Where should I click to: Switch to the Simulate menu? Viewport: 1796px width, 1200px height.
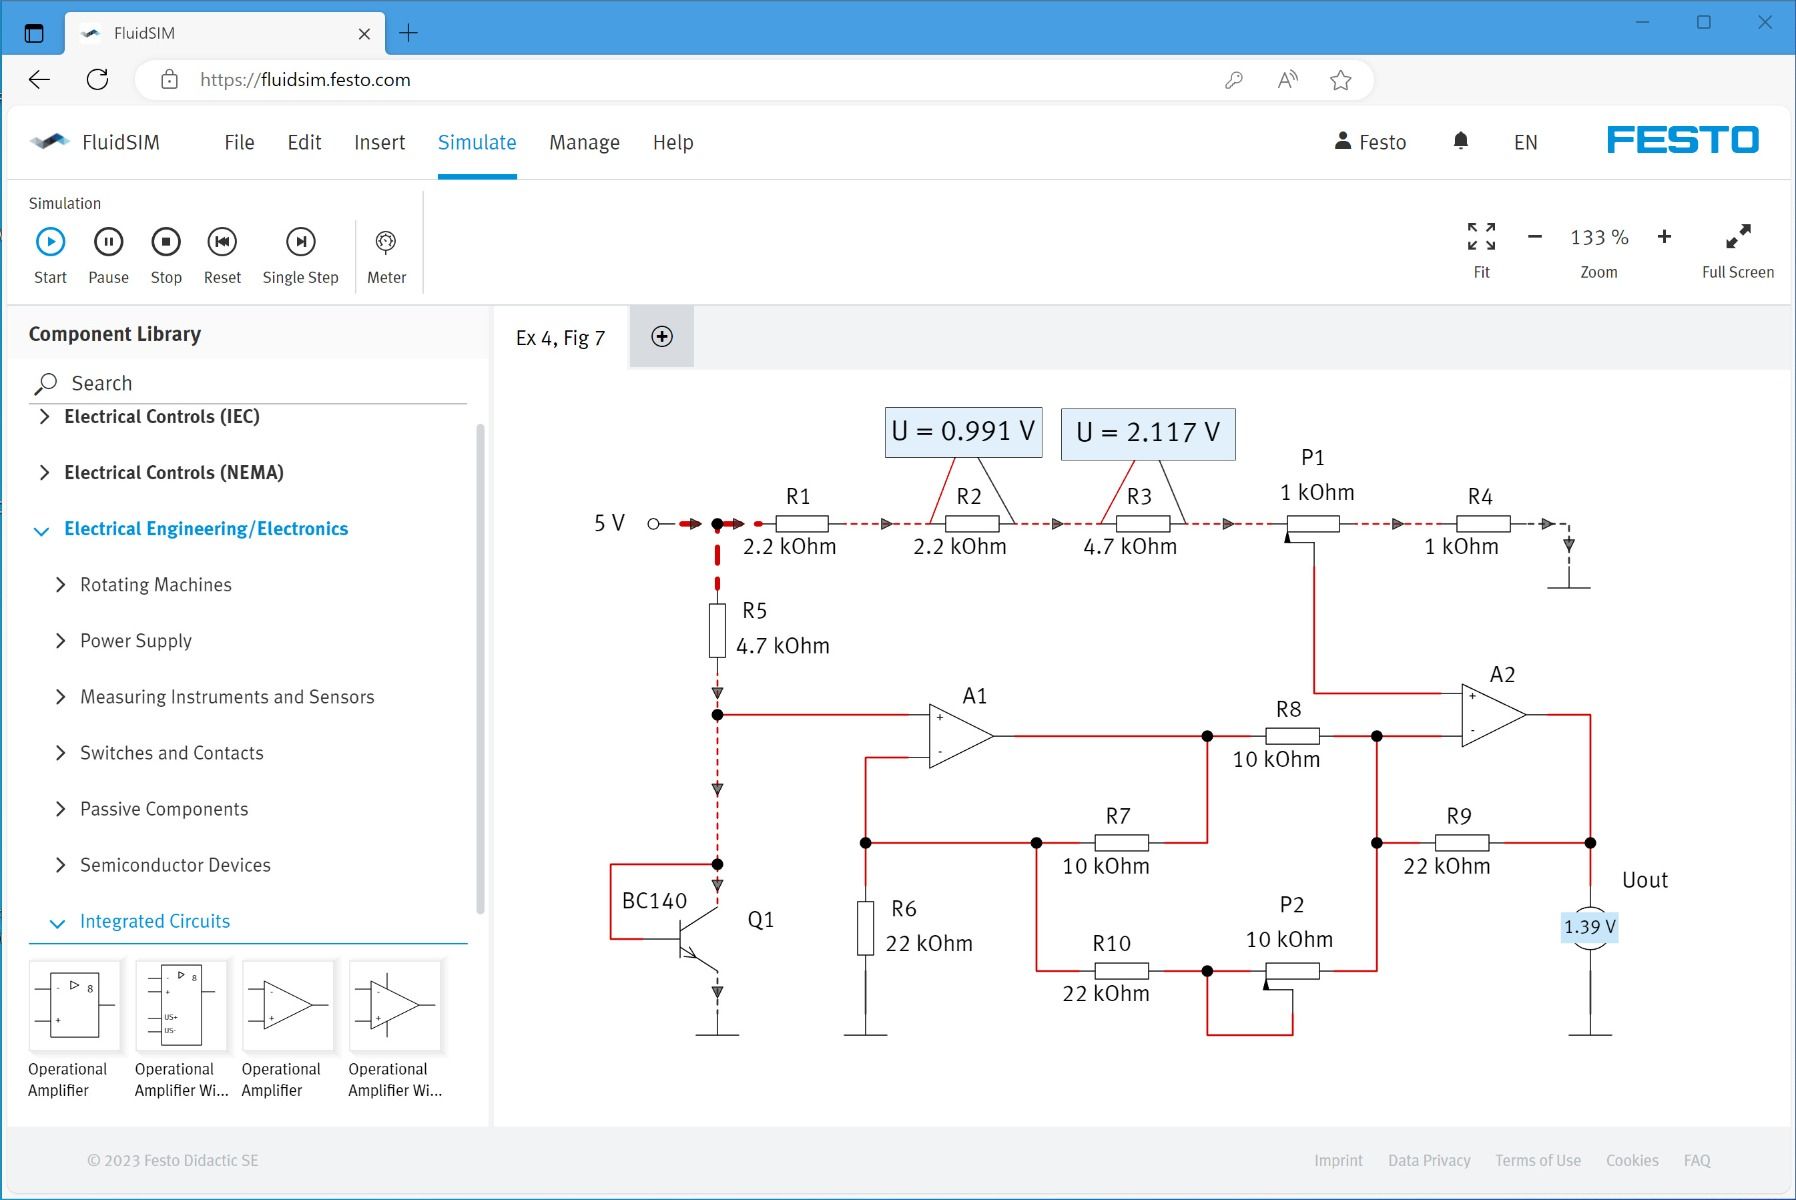click(x=477, y=142)
